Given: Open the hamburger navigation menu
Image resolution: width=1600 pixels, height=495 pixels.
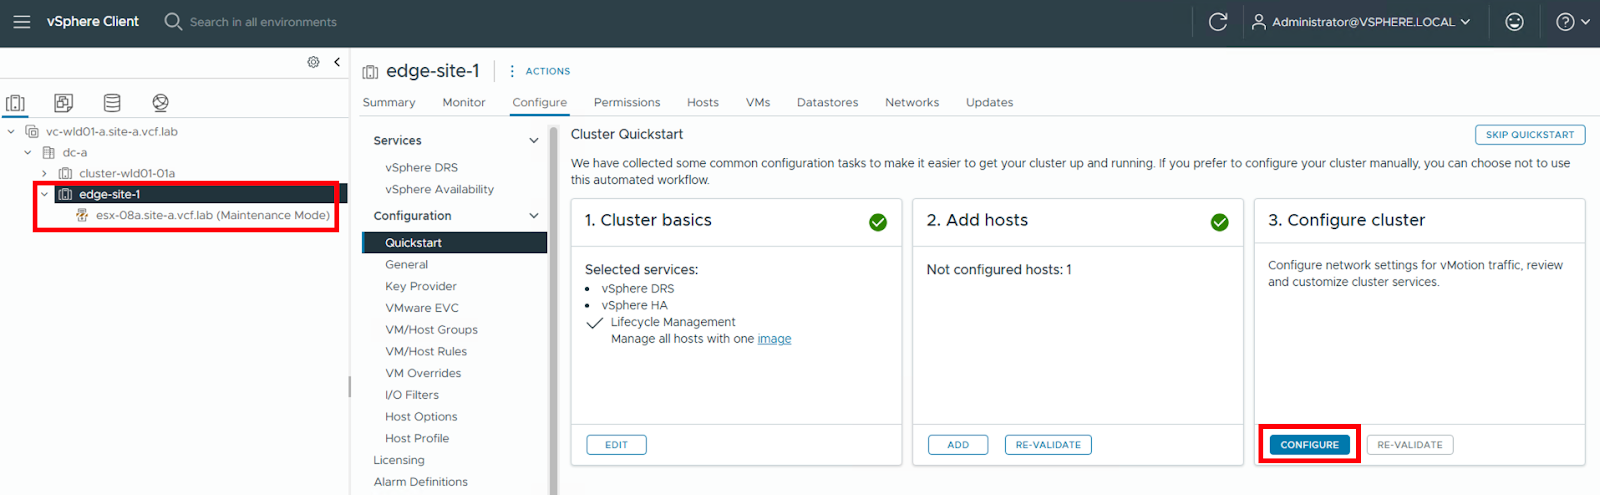Looking at the screenshot, I should (21, 21).
